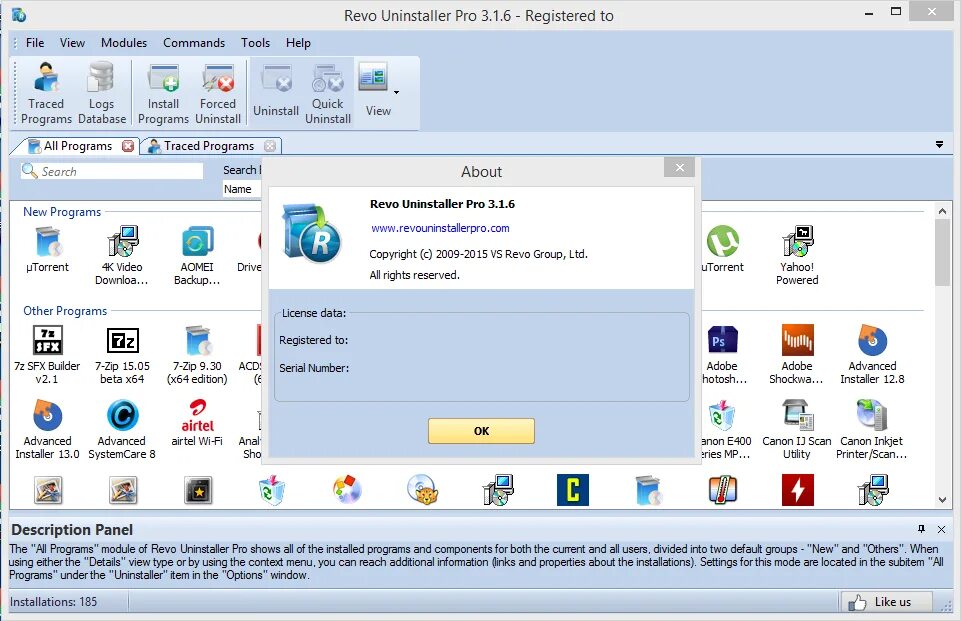Expand the View dropdown arrow in toolbar

pos(397,93)
